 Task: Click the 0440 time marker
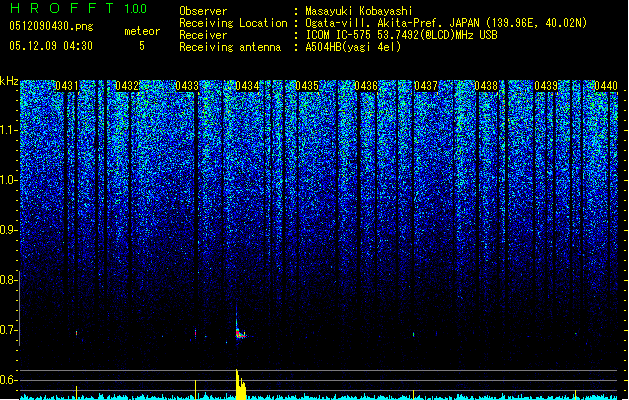[x=606, y=86]
